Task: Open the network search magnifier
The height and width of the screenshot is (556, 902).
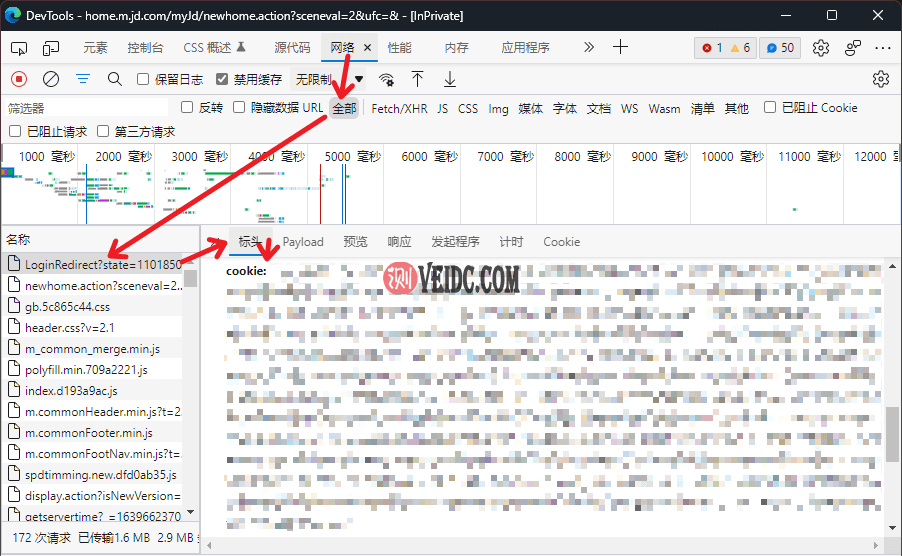Action: [x=114, y=79]
